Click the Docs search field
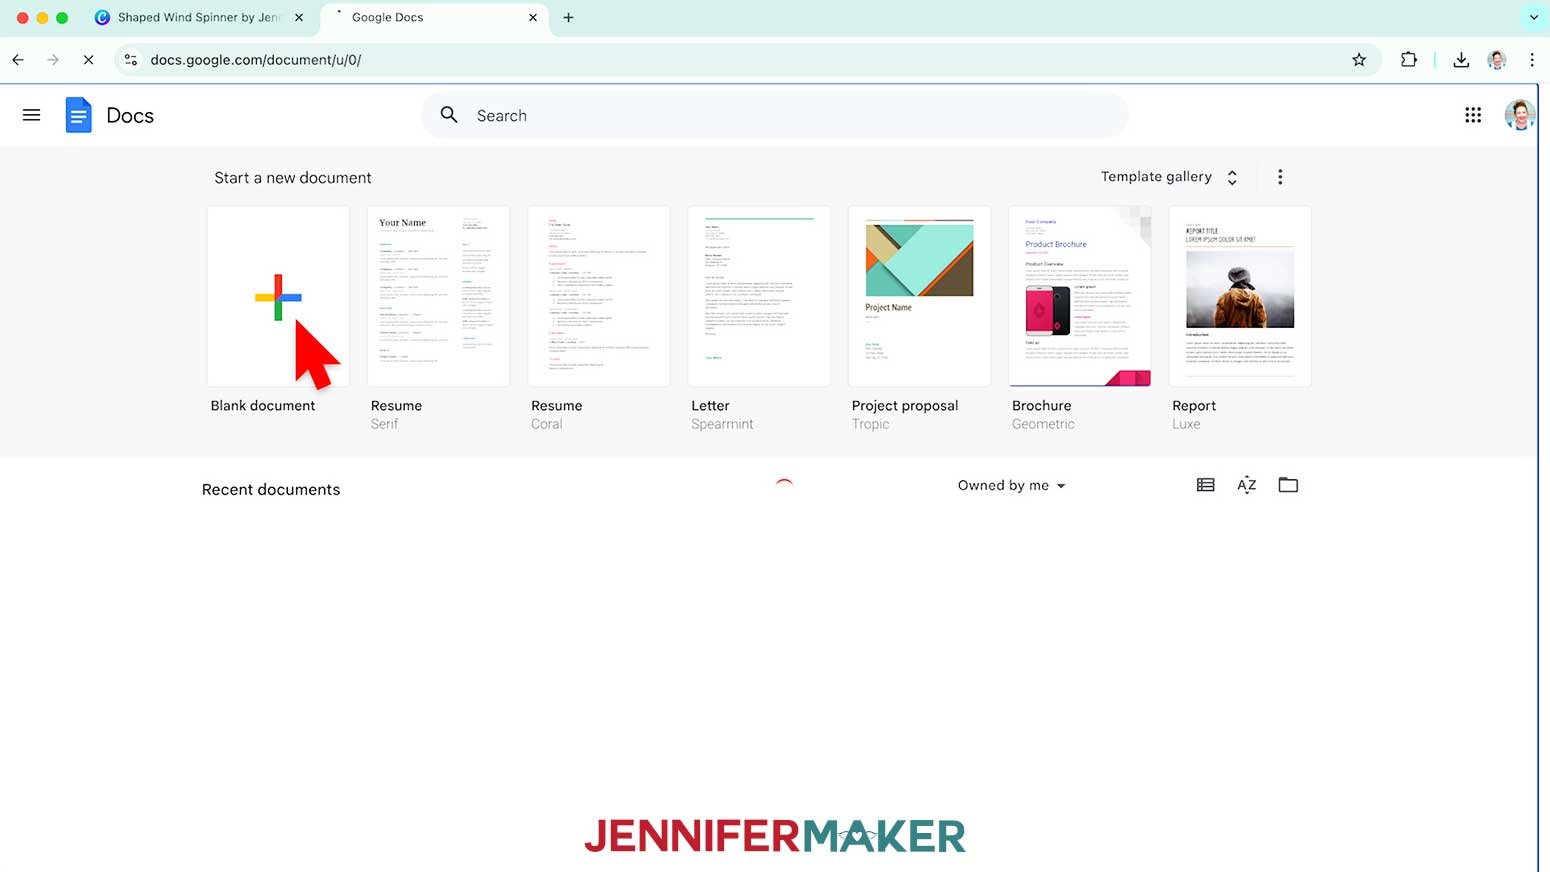Viewport: 1550px width, 872px height. [775, 115]
